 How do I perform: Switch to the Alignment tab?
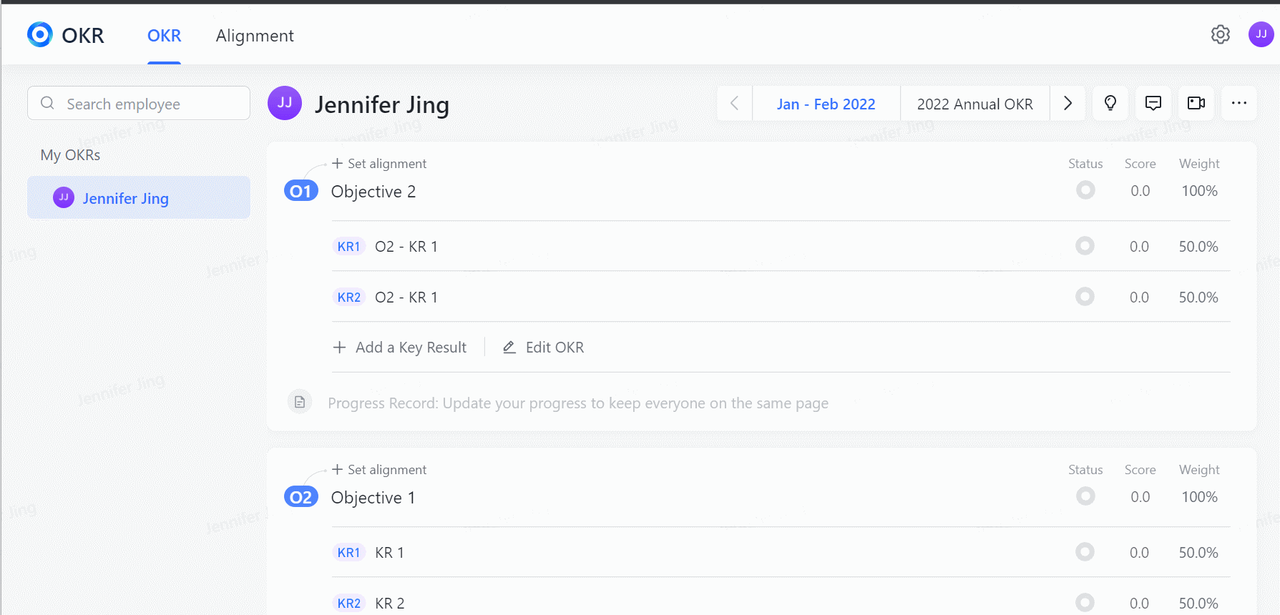tap(255, 36)
